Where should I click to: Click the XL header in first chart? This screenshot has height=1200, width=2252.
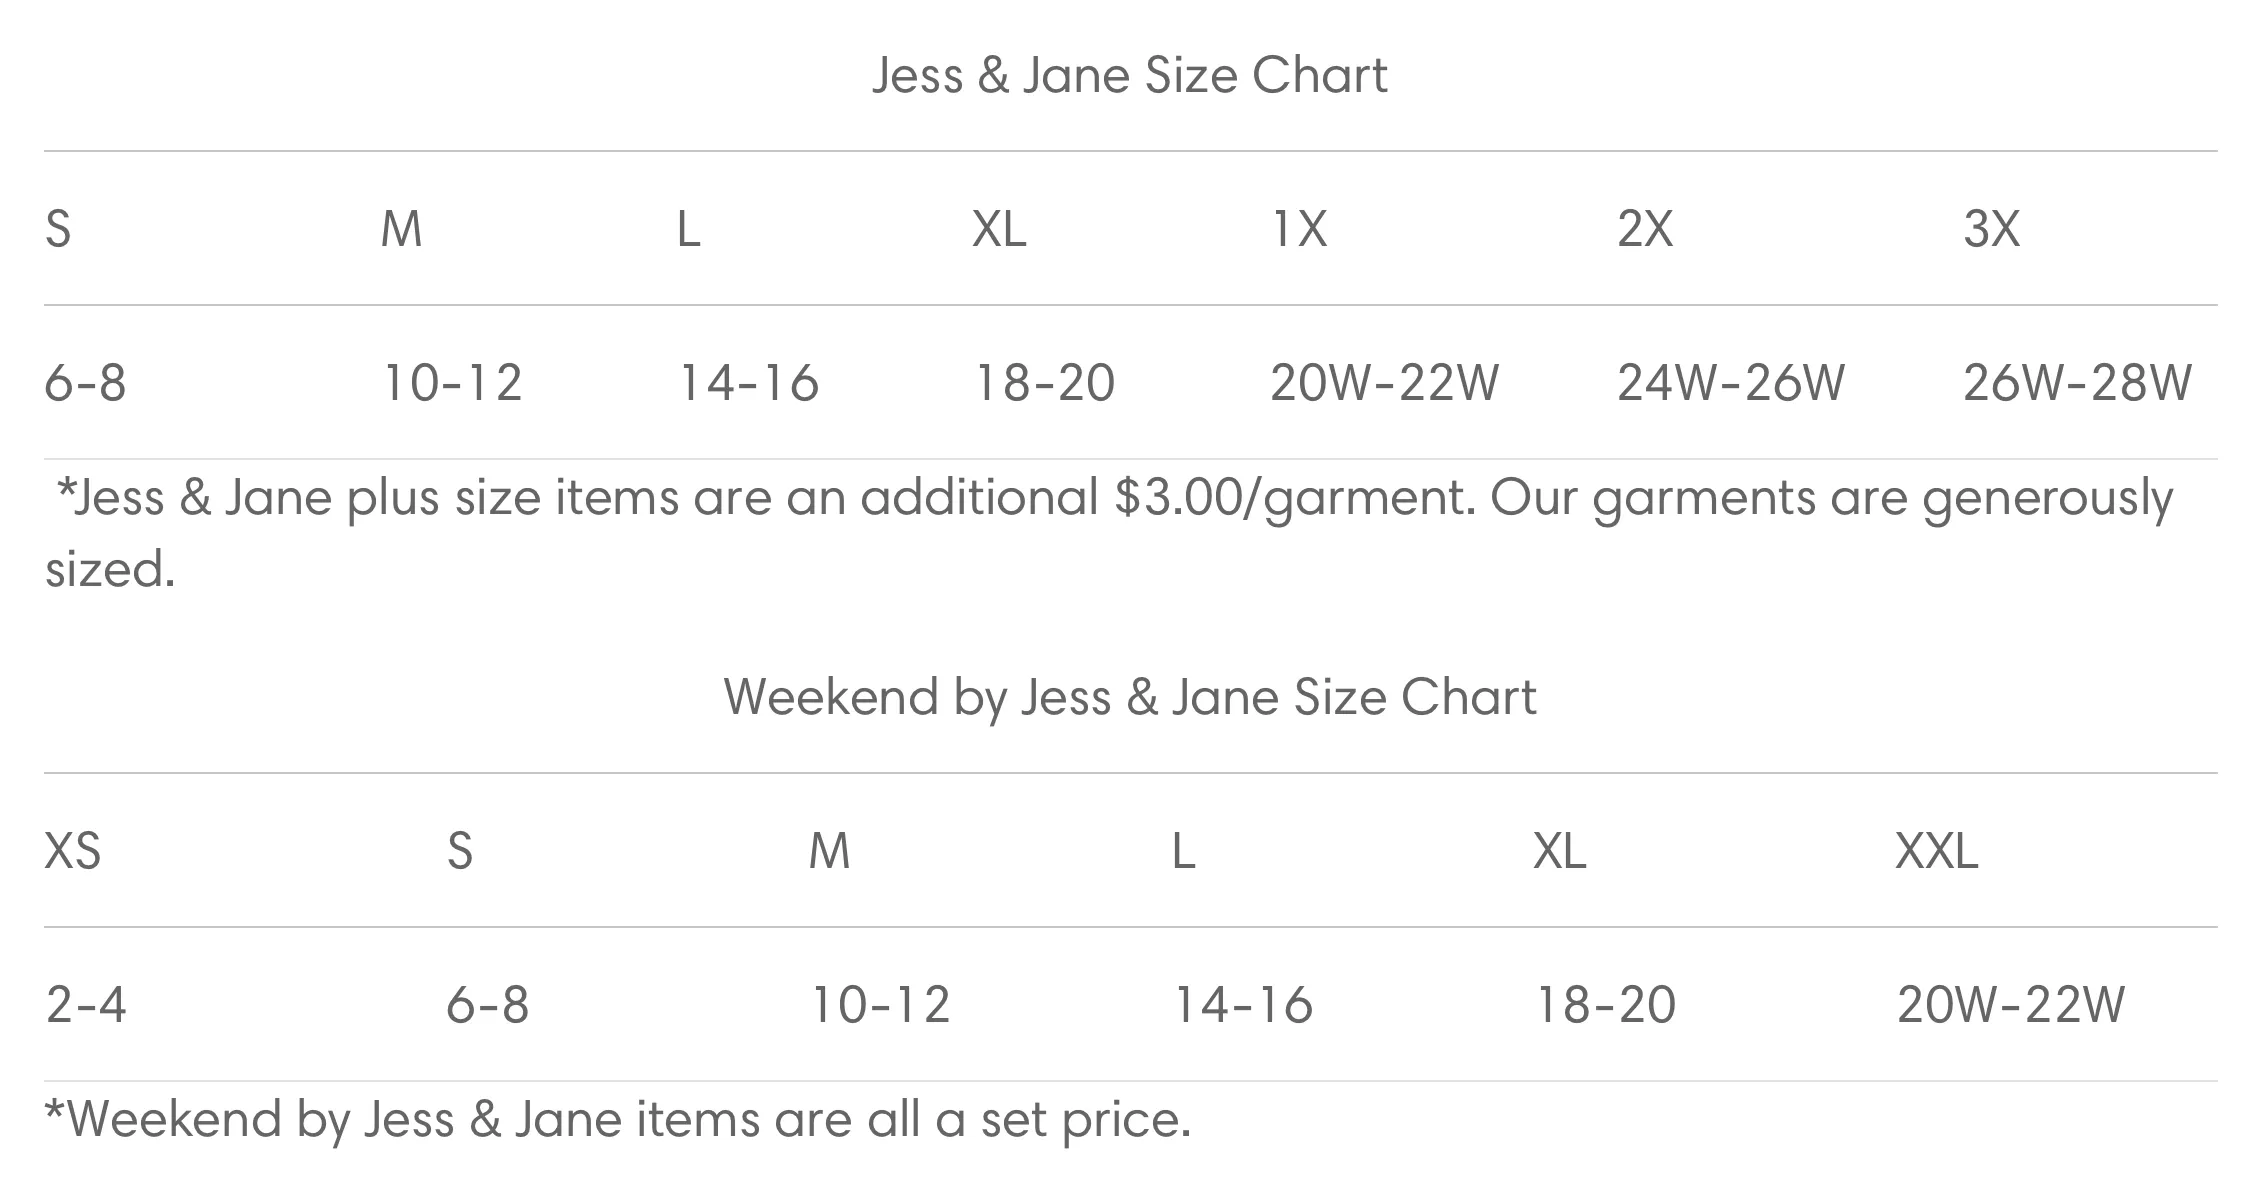click(999, 229)
